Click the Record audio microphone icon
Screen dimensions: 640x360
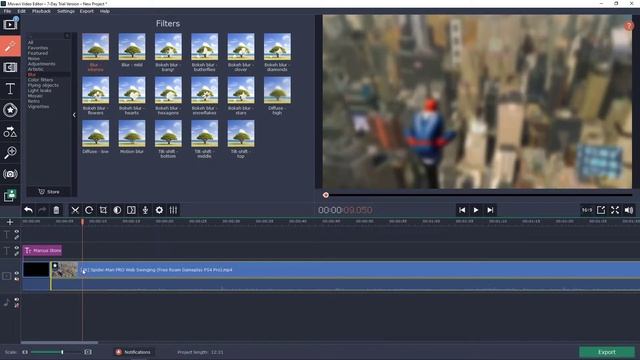pyautogui.click(x=145, y=210)
